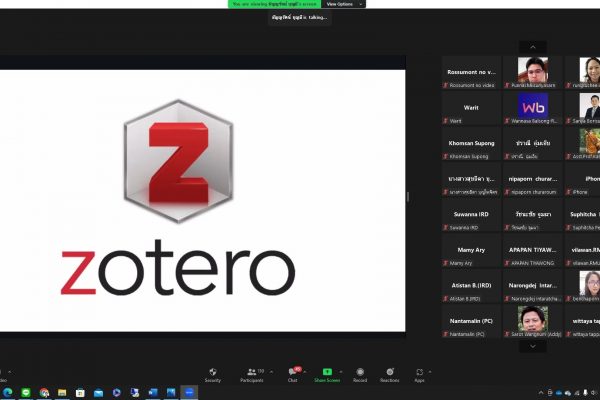The height and width of the screenshot is (400, 600).
Task: Expand the caret next to Participants
Action: point(271,372)
